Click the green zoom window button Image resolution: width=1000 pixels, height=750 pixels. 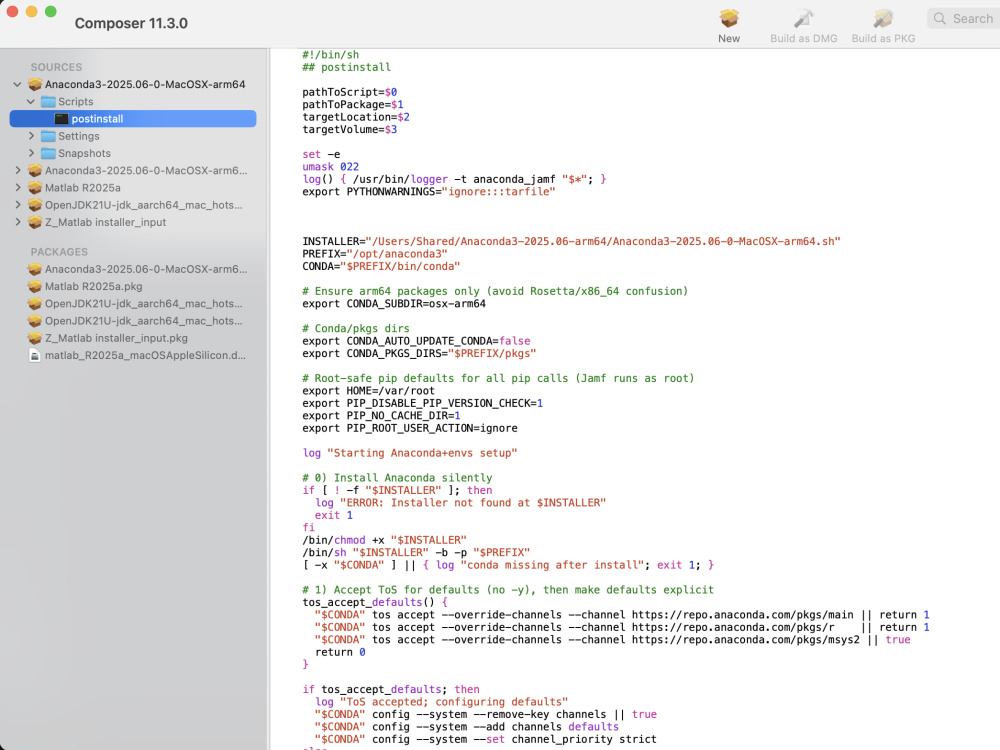[x=50, y=11]
